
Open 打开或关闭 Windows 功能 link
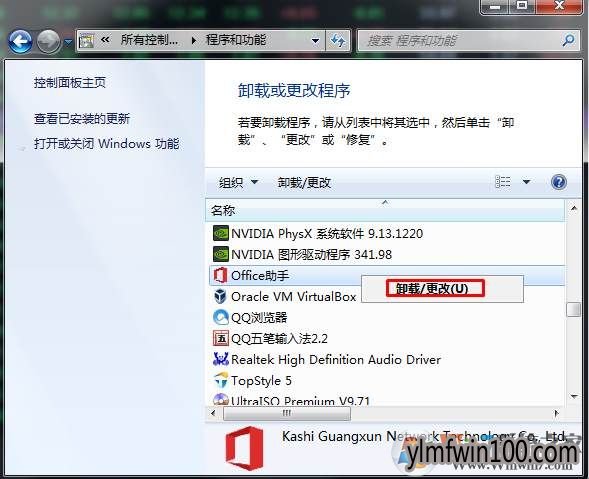107,144
